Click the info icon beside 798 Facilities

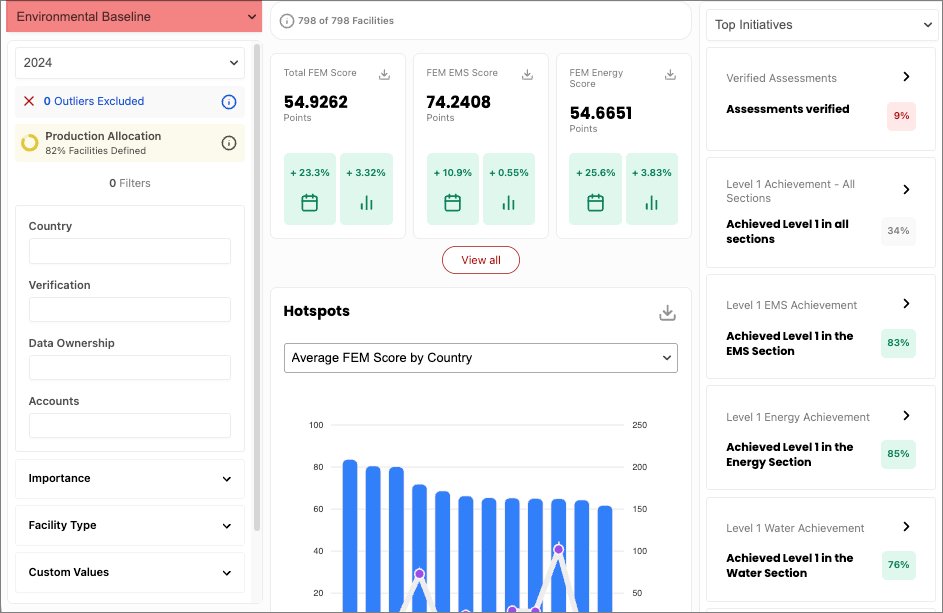pos(287,21)
